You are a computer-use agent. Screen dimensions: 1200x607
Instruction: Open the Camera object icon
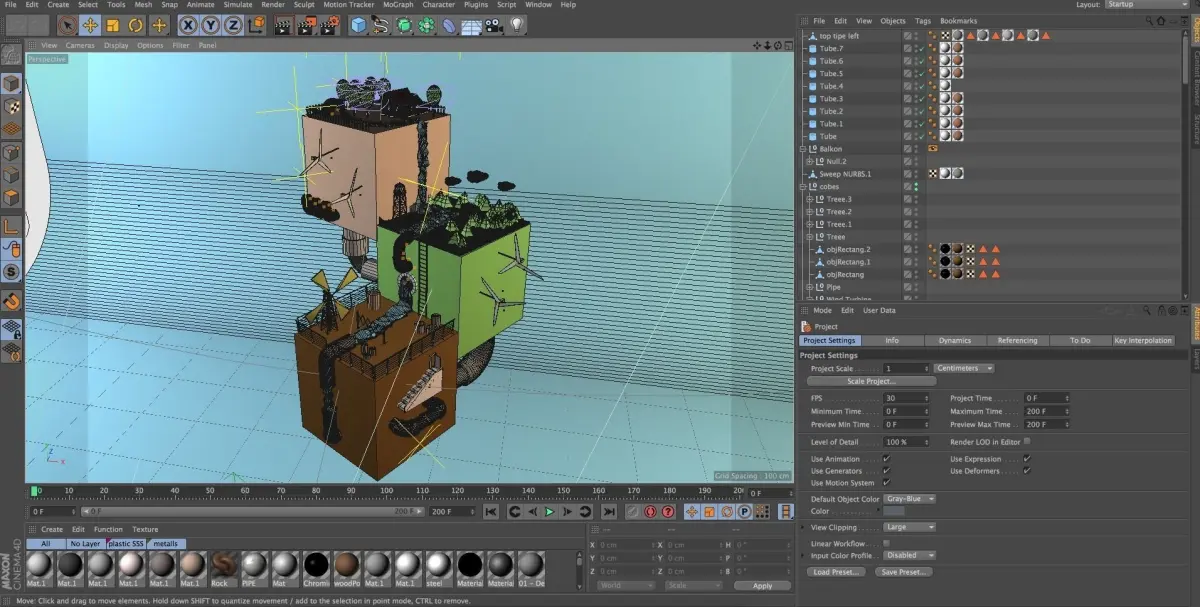click(x=494, y=25)
